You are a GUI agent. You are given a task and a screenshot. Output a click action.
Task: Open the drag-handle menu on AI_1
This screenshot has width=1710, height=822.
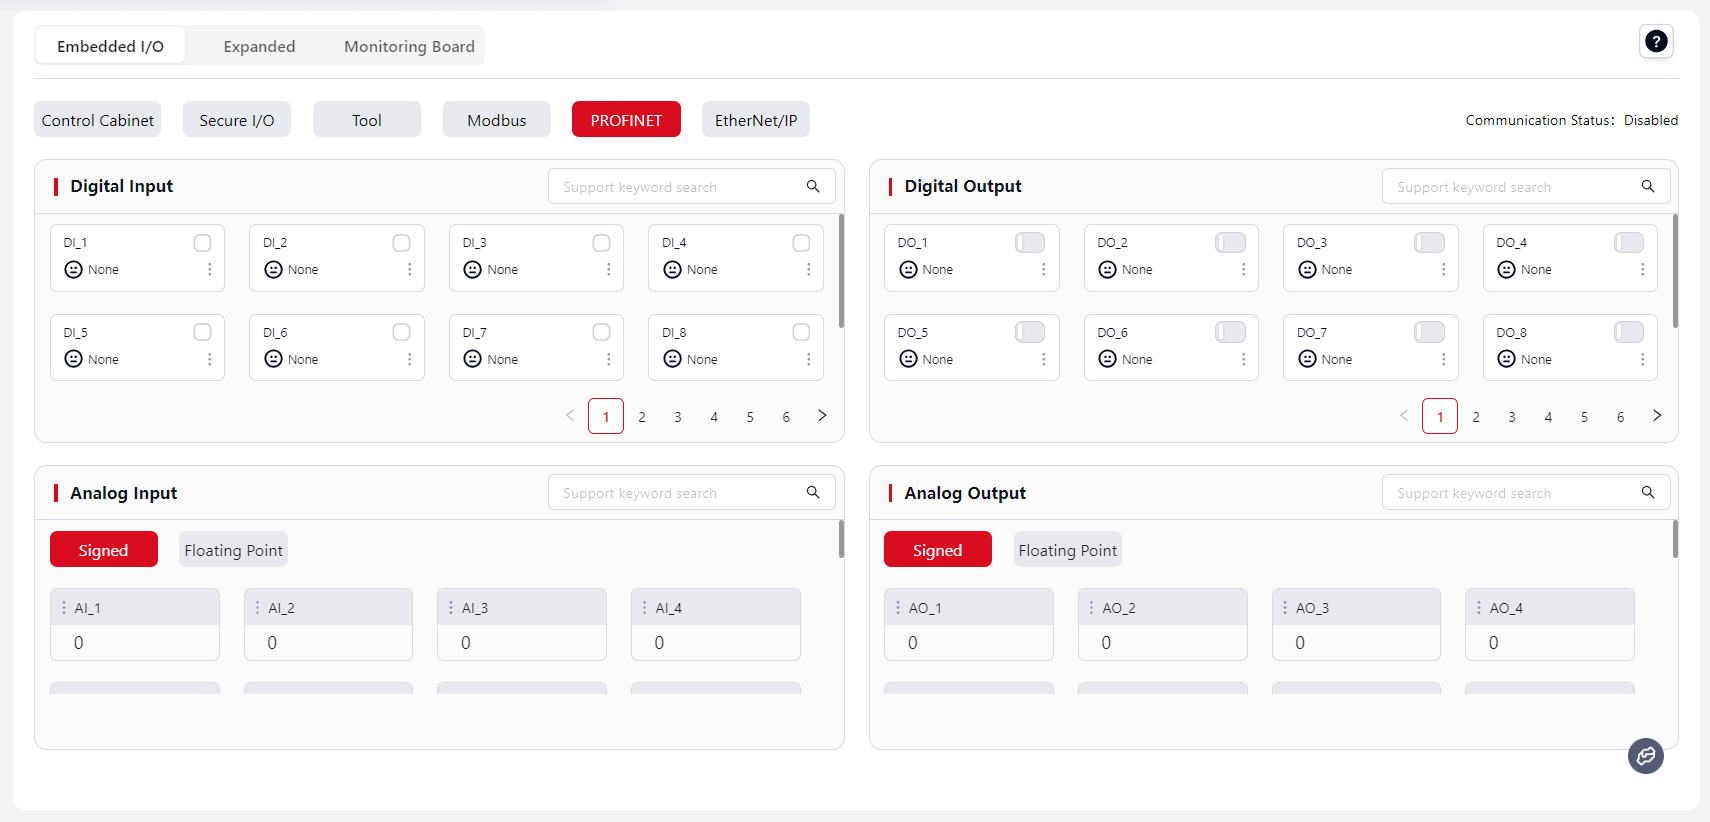(x=64, y=608)
